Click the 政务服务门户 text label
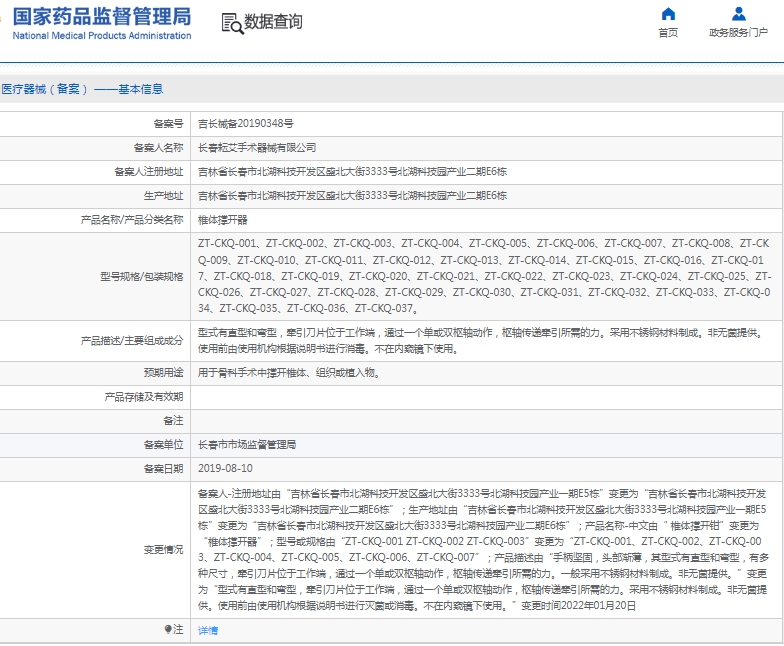Screen dimensions: 784x646 [x=738, y=32]
